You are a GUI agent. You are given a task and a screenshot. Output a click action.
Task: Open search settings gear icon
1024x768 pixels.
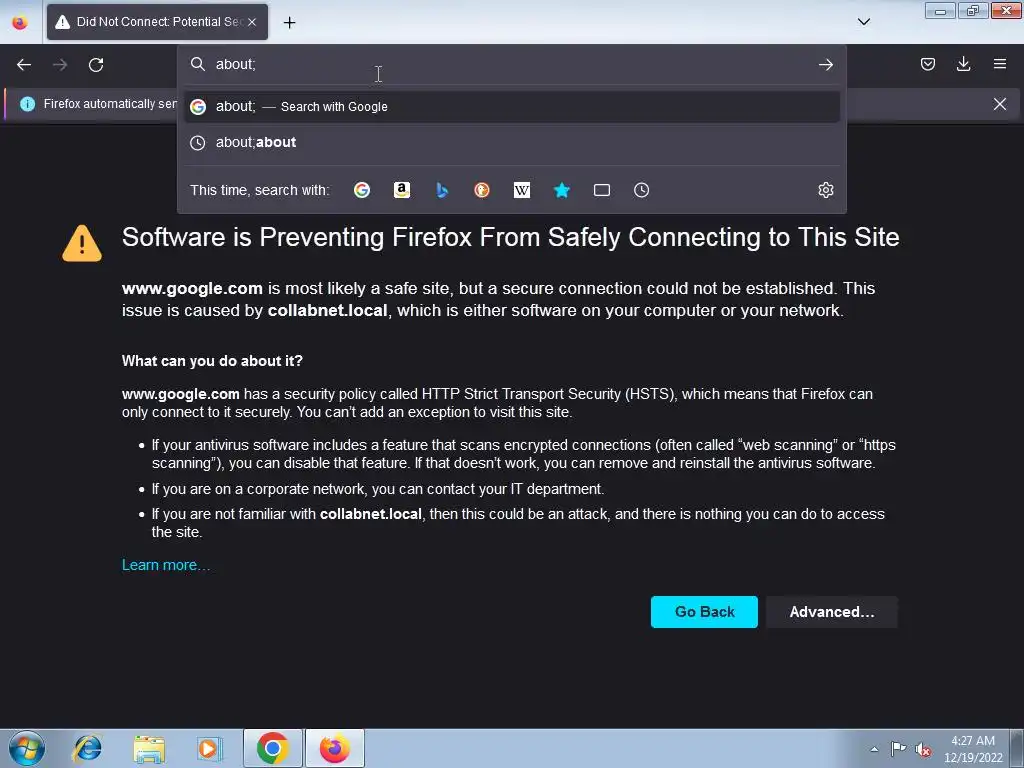(x=825, y=190)
